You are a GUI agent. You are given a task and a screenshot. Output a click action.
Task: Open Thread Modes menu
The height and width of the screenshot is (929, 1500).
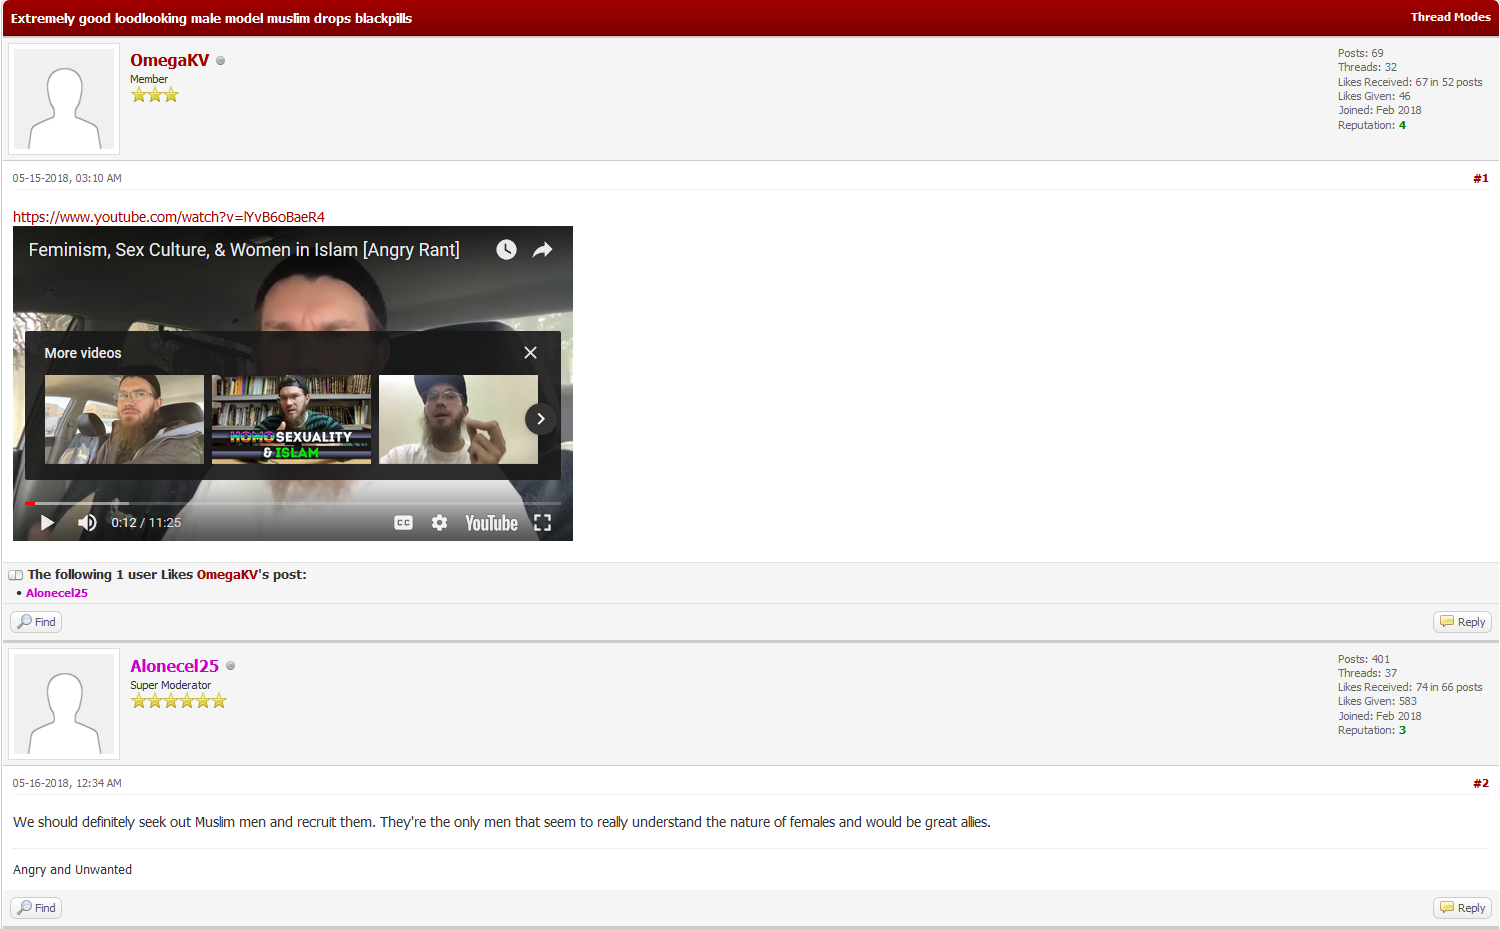(x=1450, y=17)
